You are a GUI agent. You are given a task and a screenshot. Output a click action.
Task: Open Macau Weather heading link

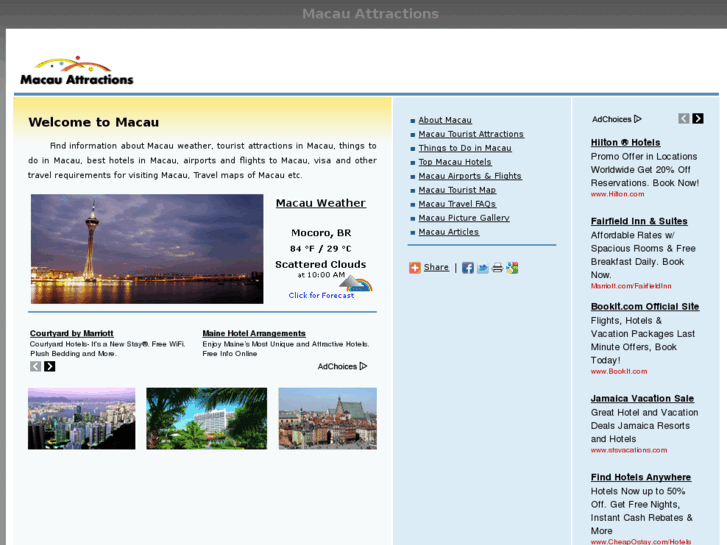[321, 203]
